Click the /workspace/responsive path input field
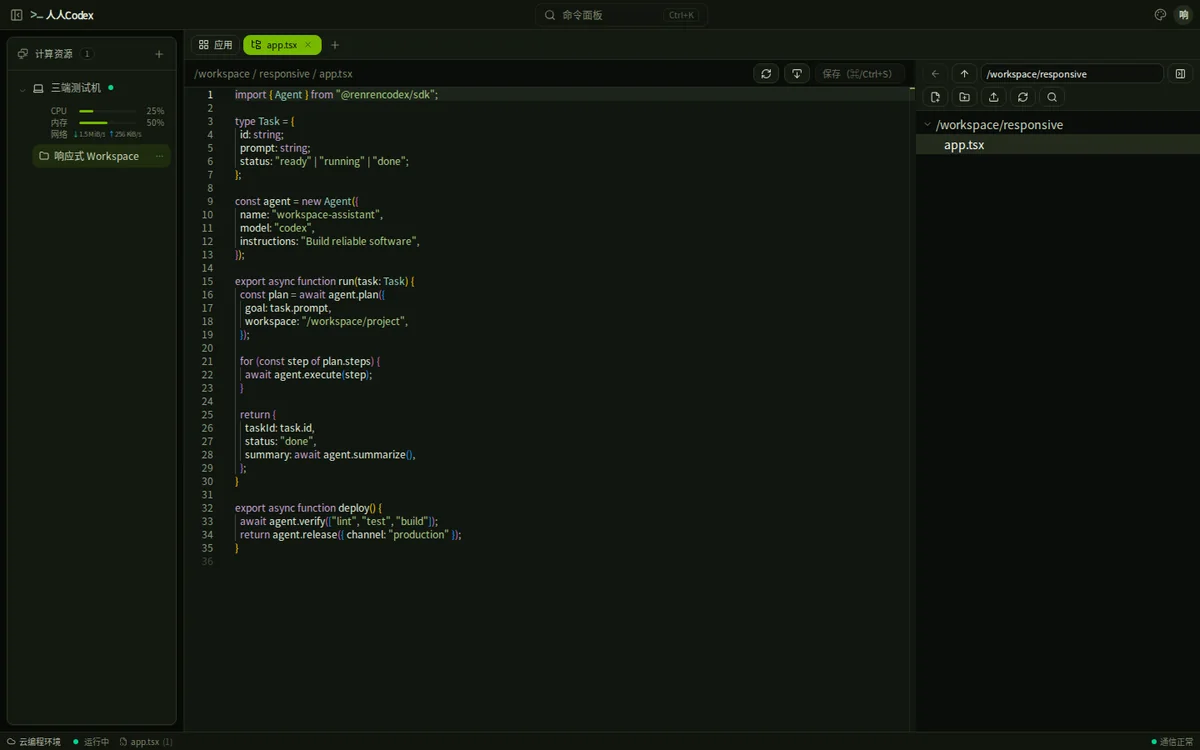Screen dimensions: 1200x750 pos(1072,73)
